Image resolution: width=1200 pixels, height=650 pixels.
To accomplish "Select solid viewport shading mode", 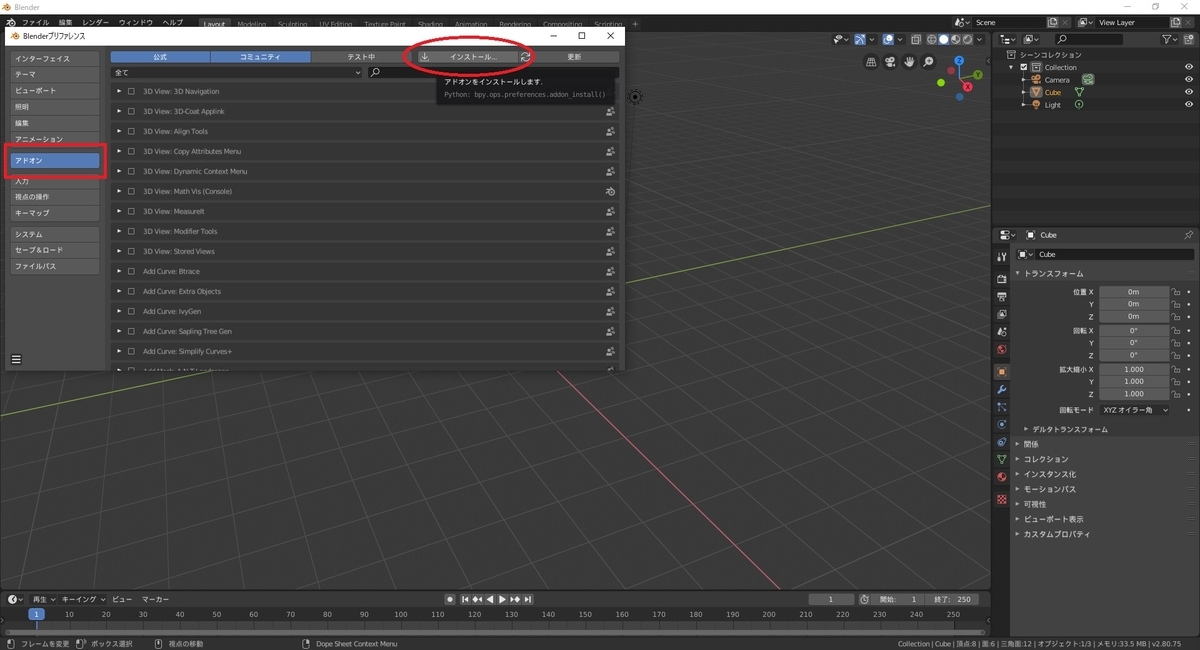I will click(x=943, y=39).
